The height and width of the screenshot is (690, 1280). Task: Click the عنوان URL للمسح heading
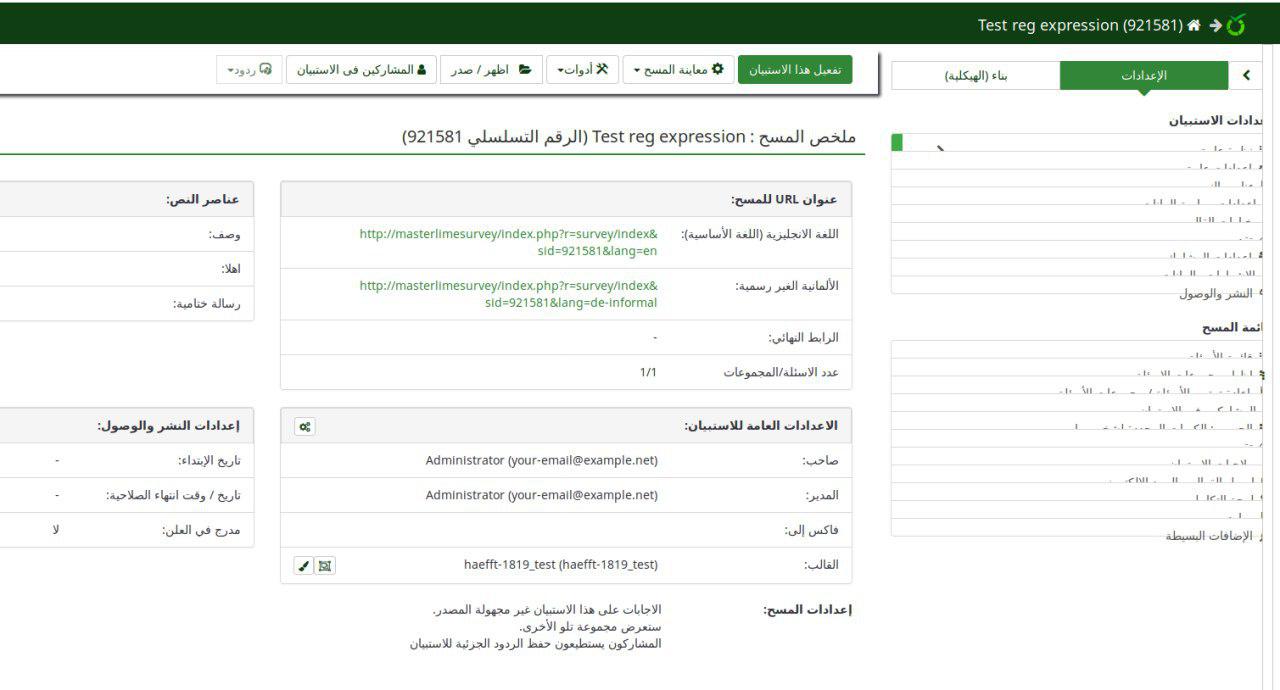[x=784, y=200]
